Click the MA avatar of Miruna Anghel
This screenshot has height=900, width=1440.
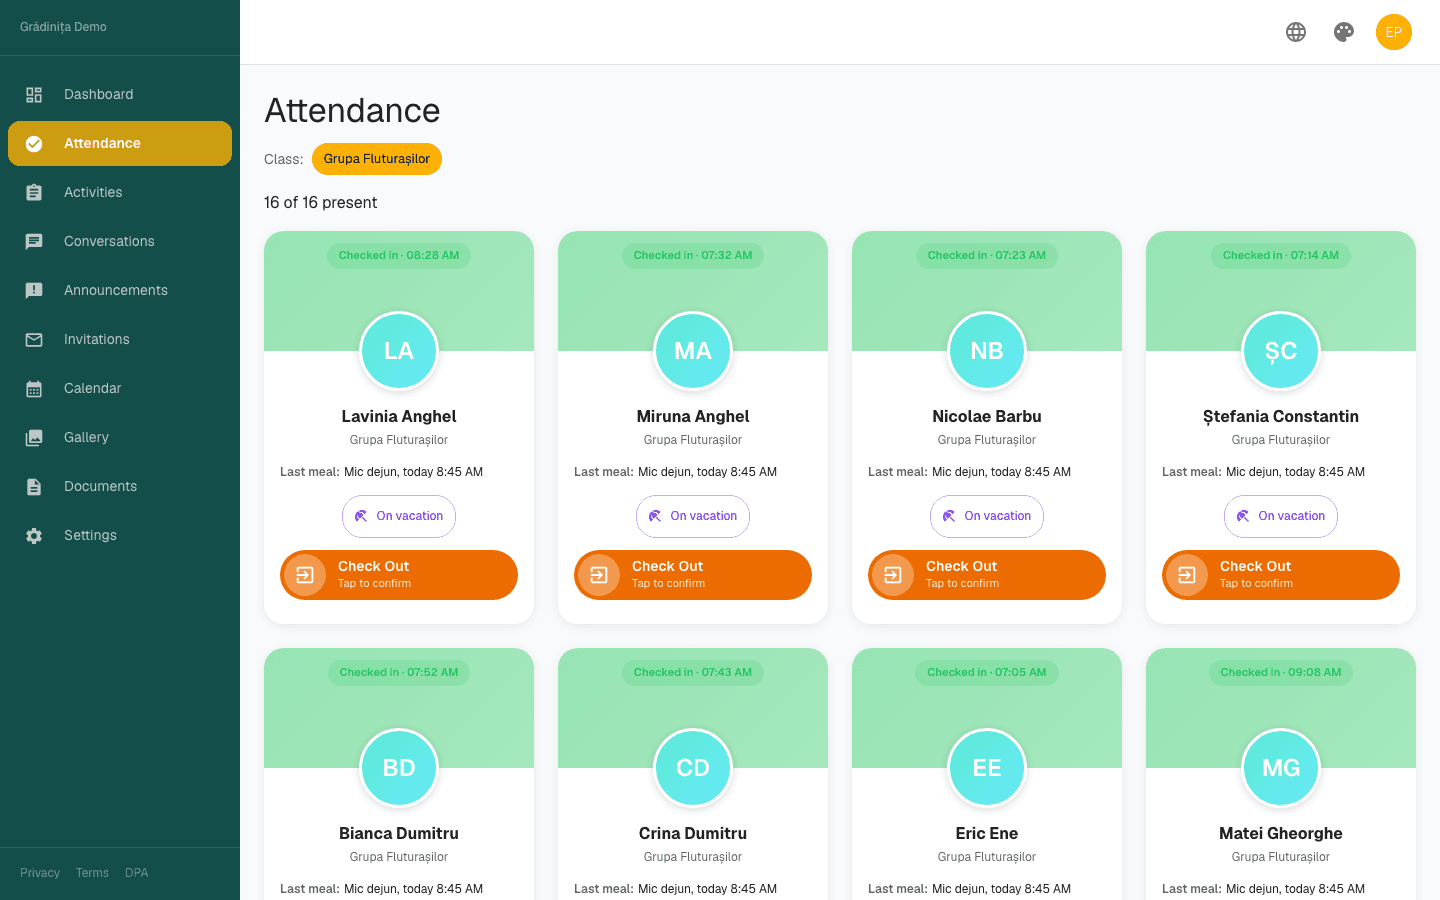[x=693, y=351]
